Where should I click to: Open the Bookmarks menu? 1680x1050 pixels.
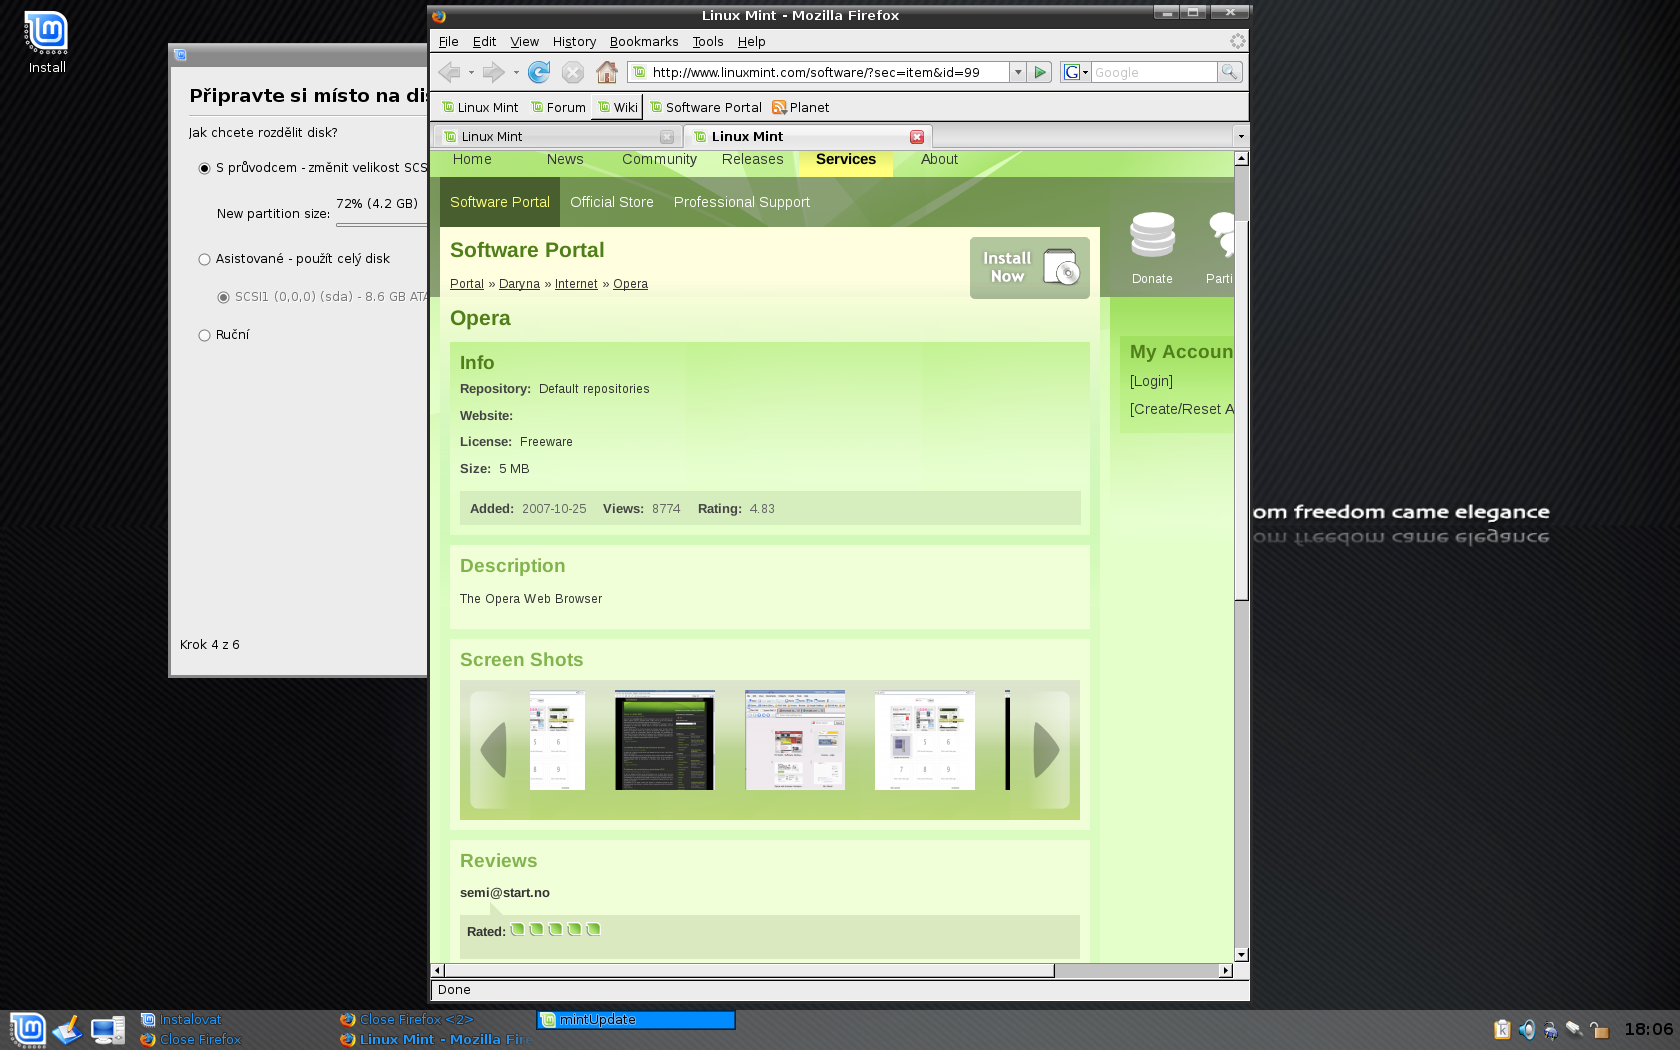(x=644, y=42)
